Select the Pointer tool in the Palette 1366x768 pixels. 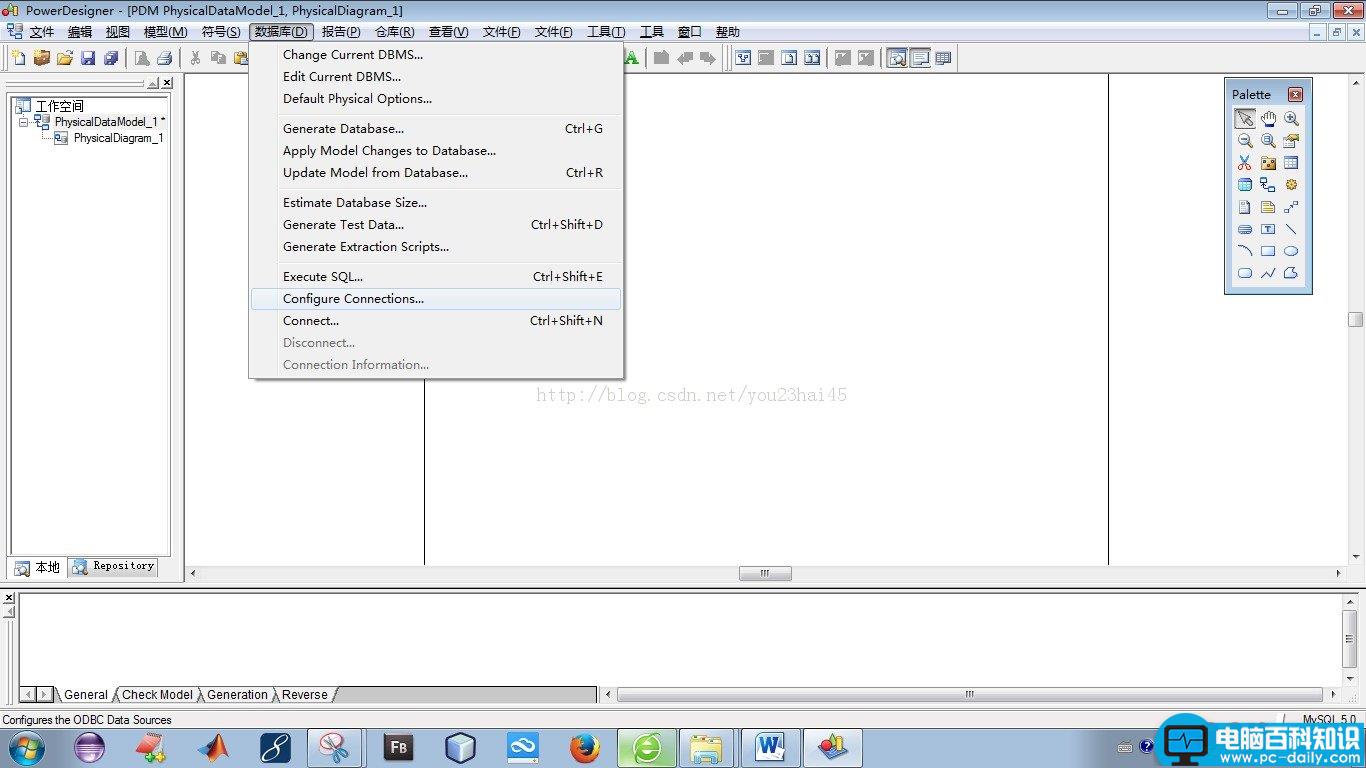1244,118
